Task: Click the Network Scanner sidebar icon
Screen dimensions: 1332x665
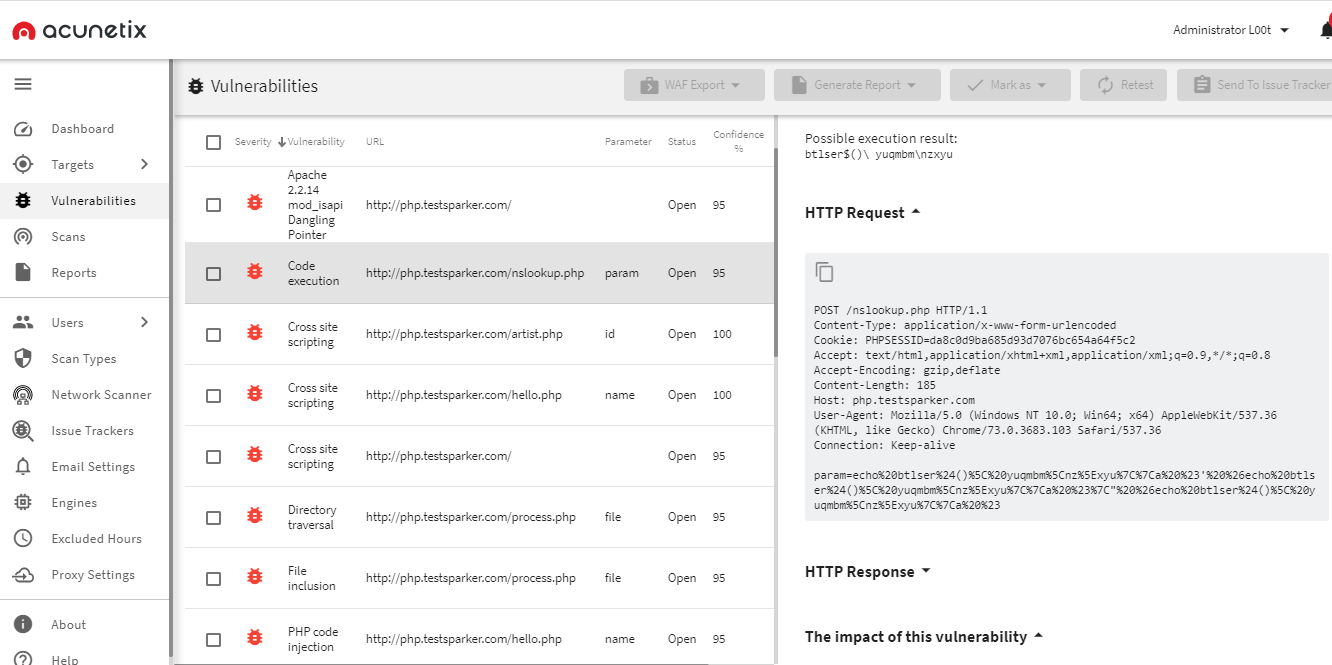Action: tap(23, 395)
